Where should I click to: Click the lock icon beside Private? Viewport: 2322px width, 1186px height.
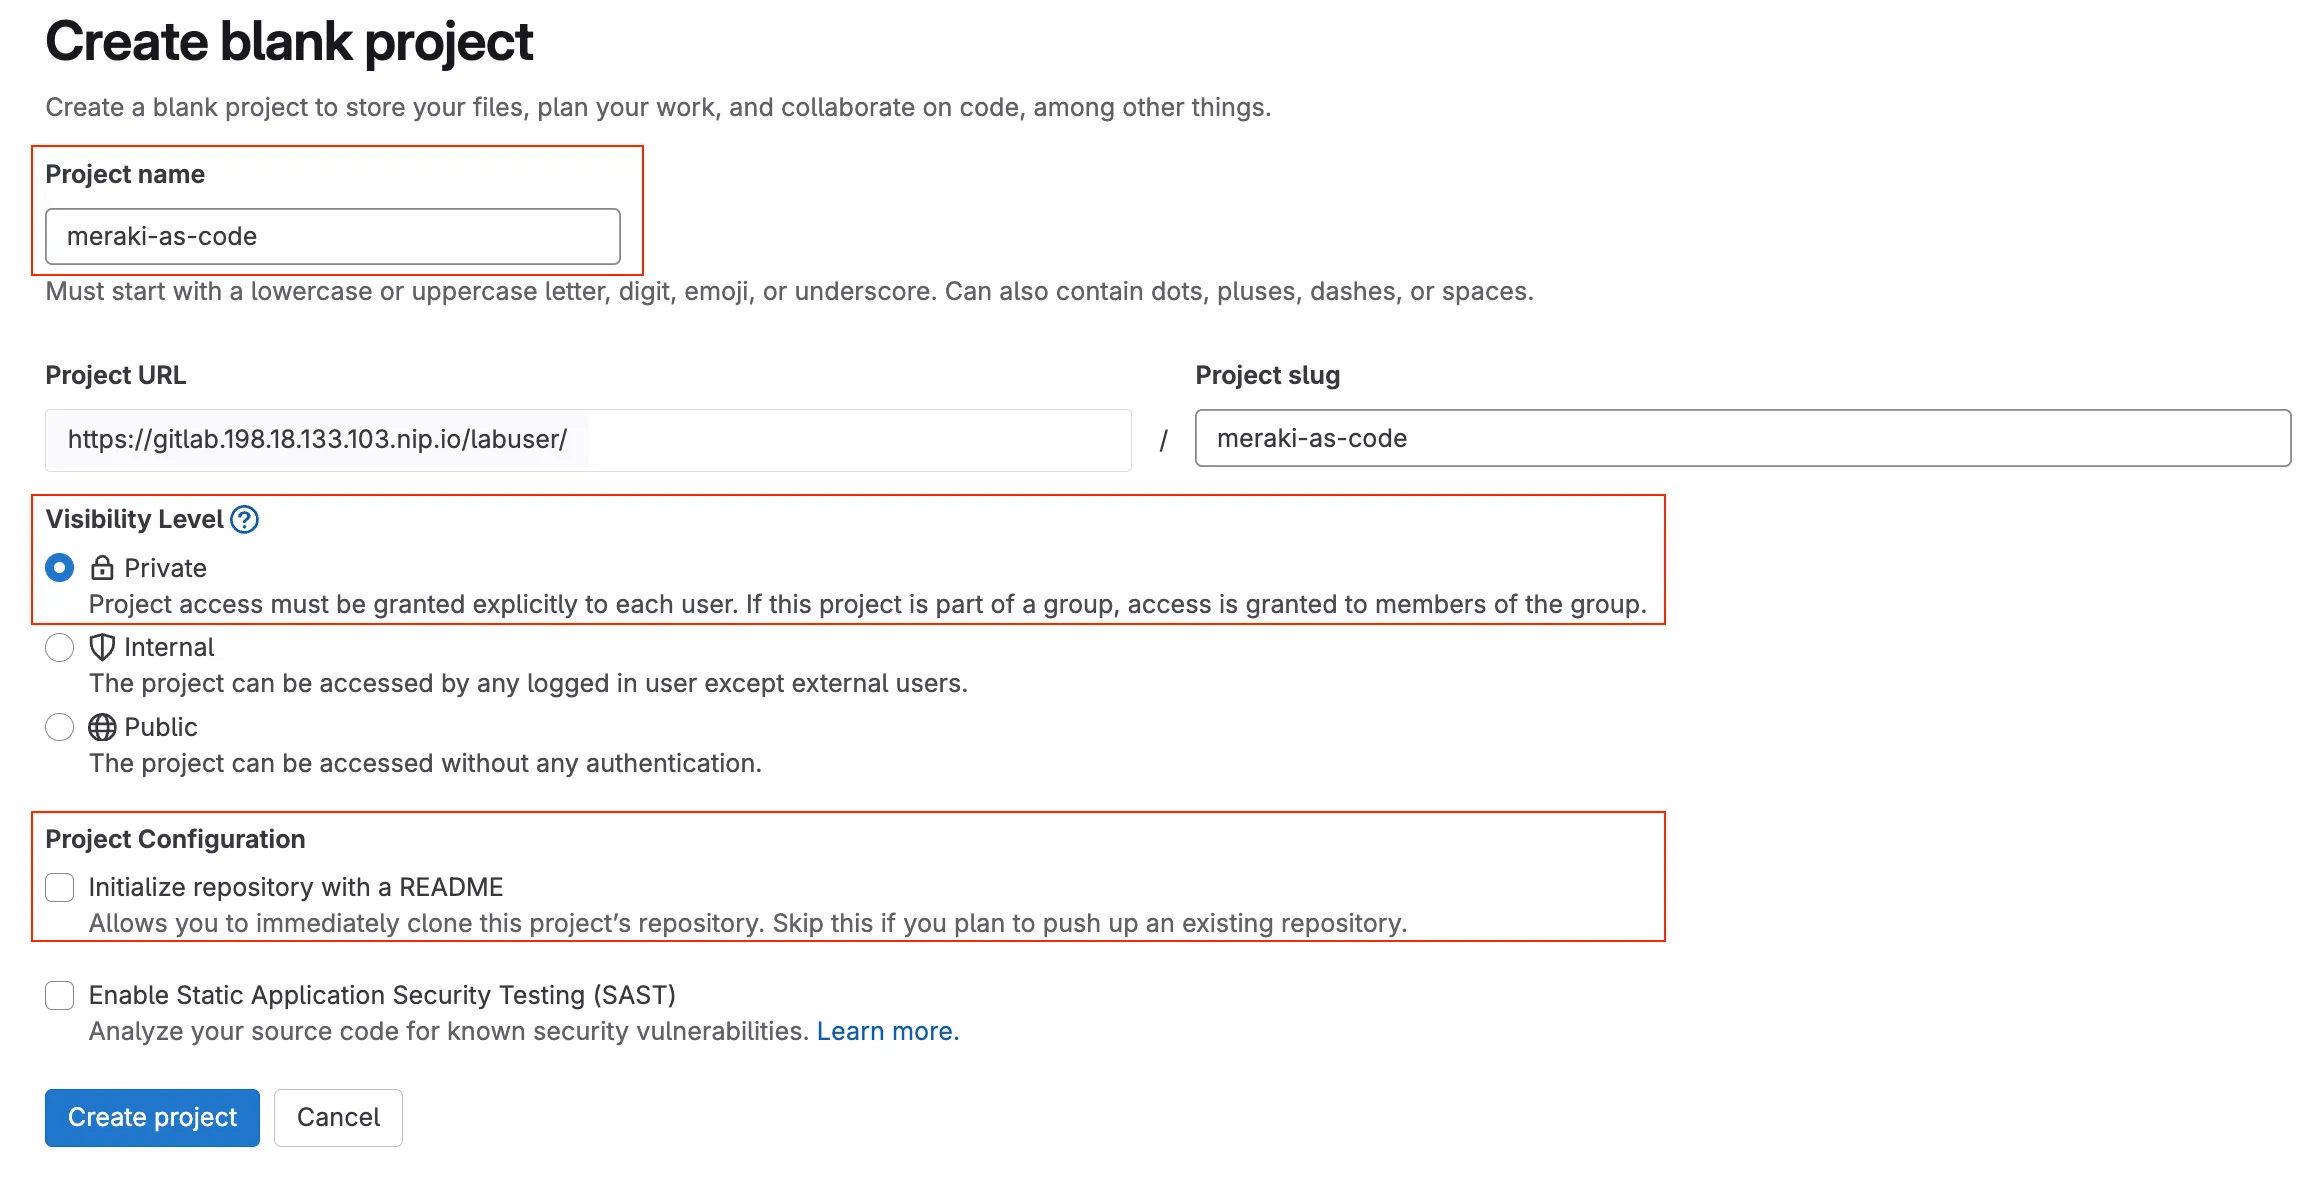[101, 567]
